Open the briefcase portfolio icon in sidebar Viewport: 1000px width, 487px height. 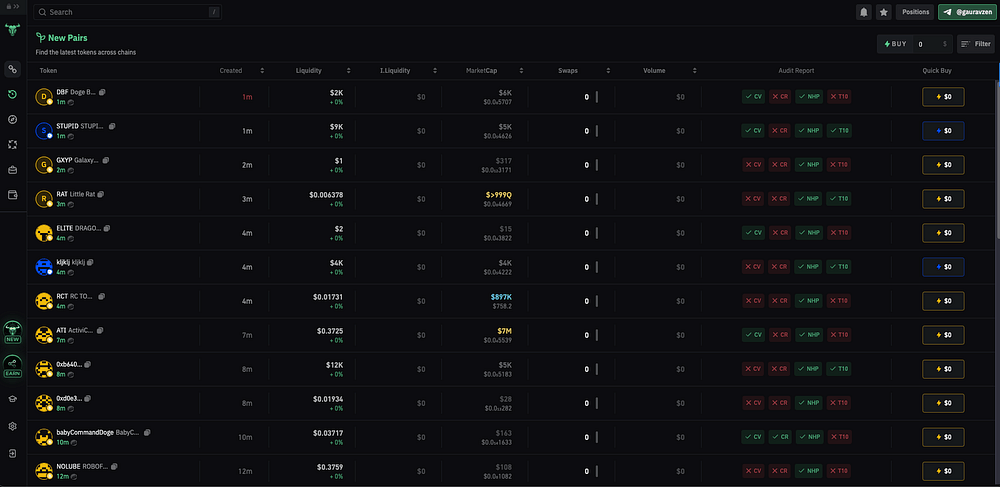tap(12, 169)
